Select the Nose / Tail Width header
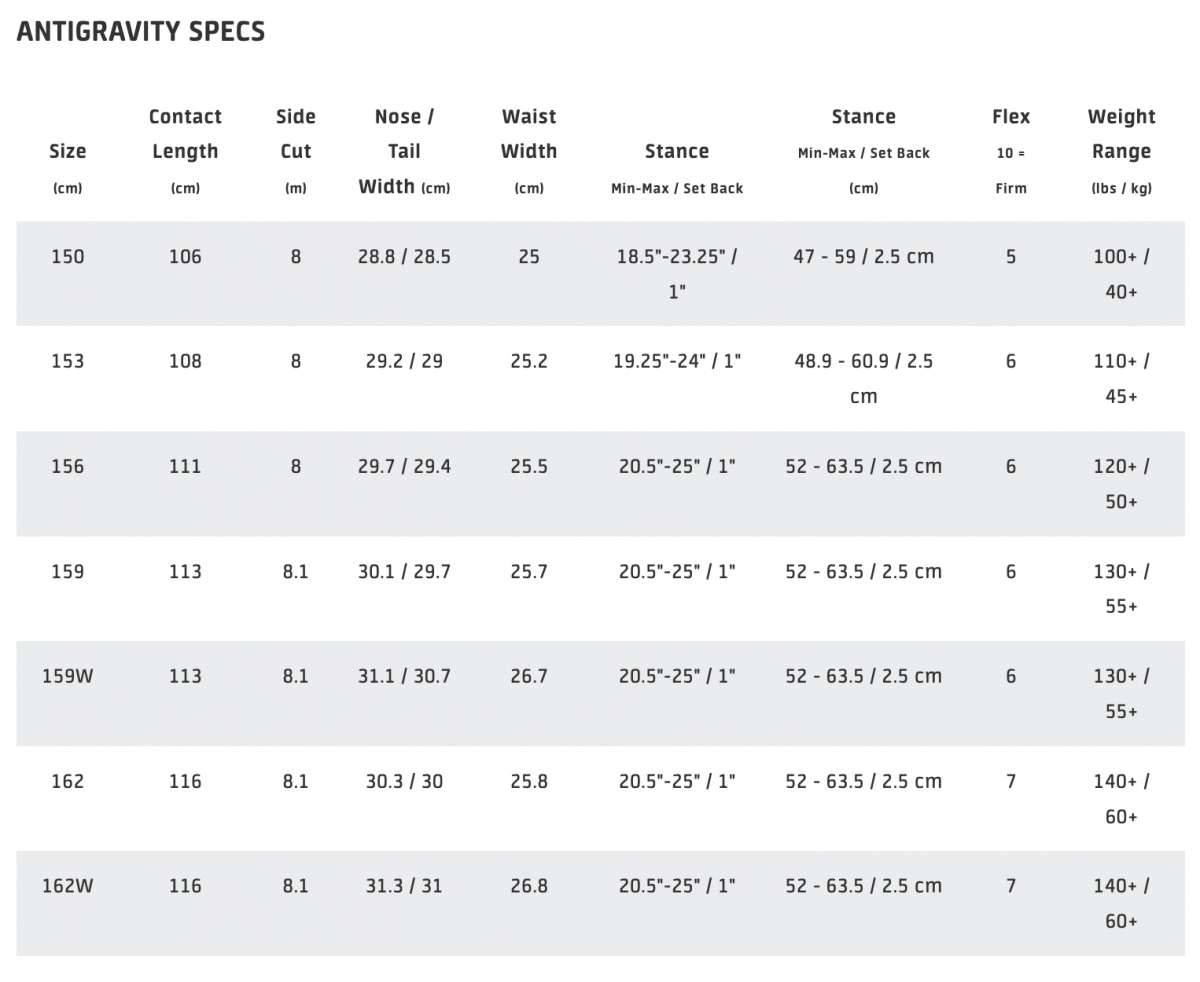 pos(404,151)
